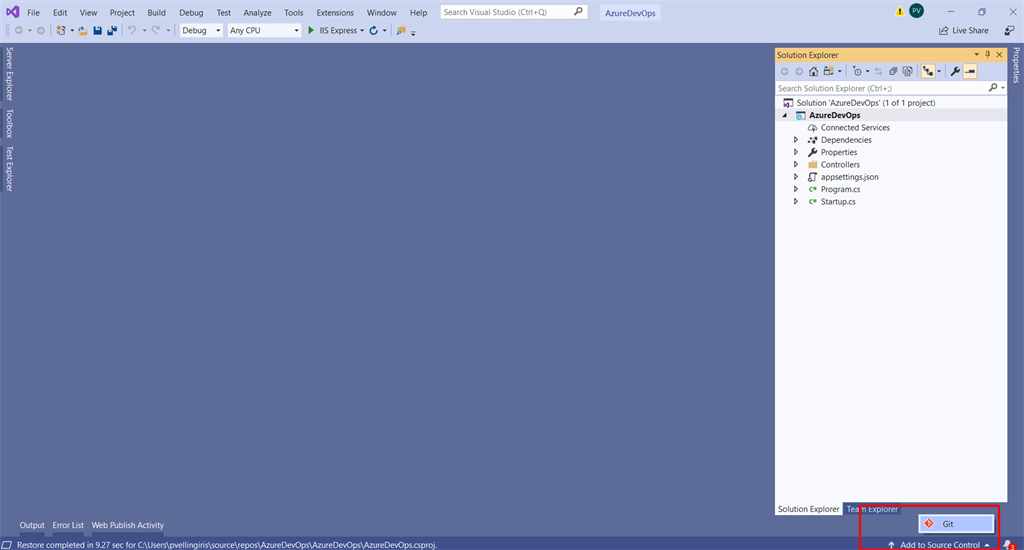This screenshot has width=1024, height=550.
Task: Expand the Controllers folder arrow
Action: 795,165
